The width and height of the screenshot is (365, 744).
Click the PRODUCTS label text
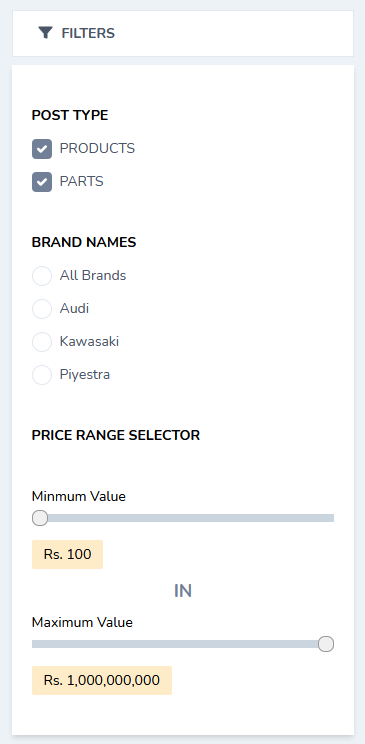pyautogui.click(x=97, y=149)
